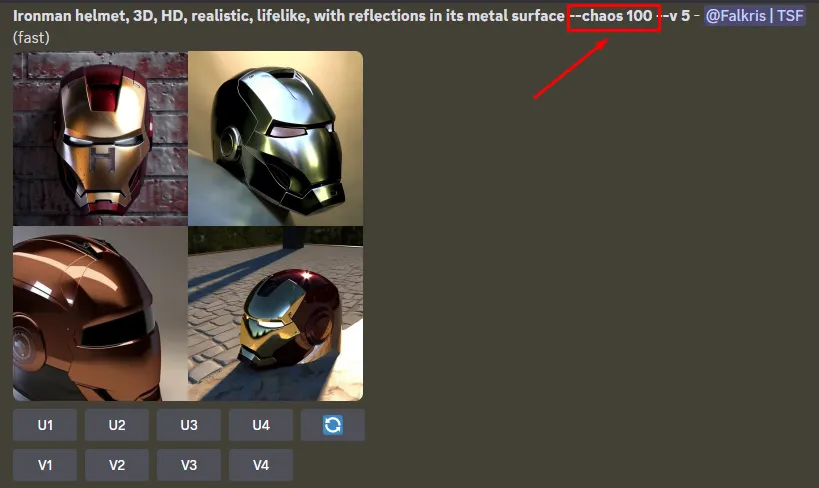Viewport: 819px width, 488px height.
Task: Make variations of fourth image via V4
Action: (261, 465)
